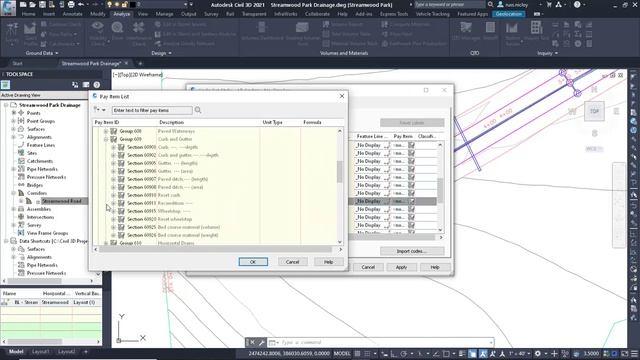Click Import codes... button in background dialog
The height and width of the screenshot is (360, 640).
pos(412,251)
